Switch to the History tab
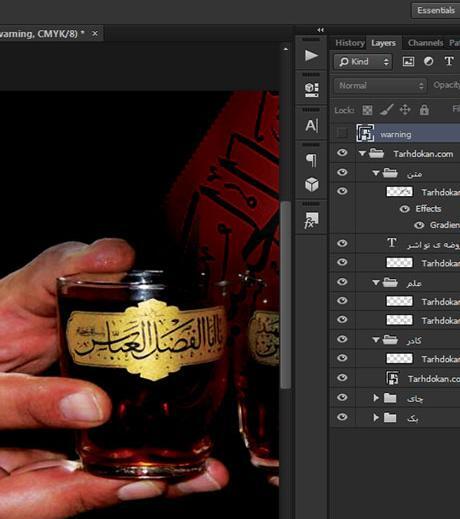460x519 pixels. (x=350, y=43)
